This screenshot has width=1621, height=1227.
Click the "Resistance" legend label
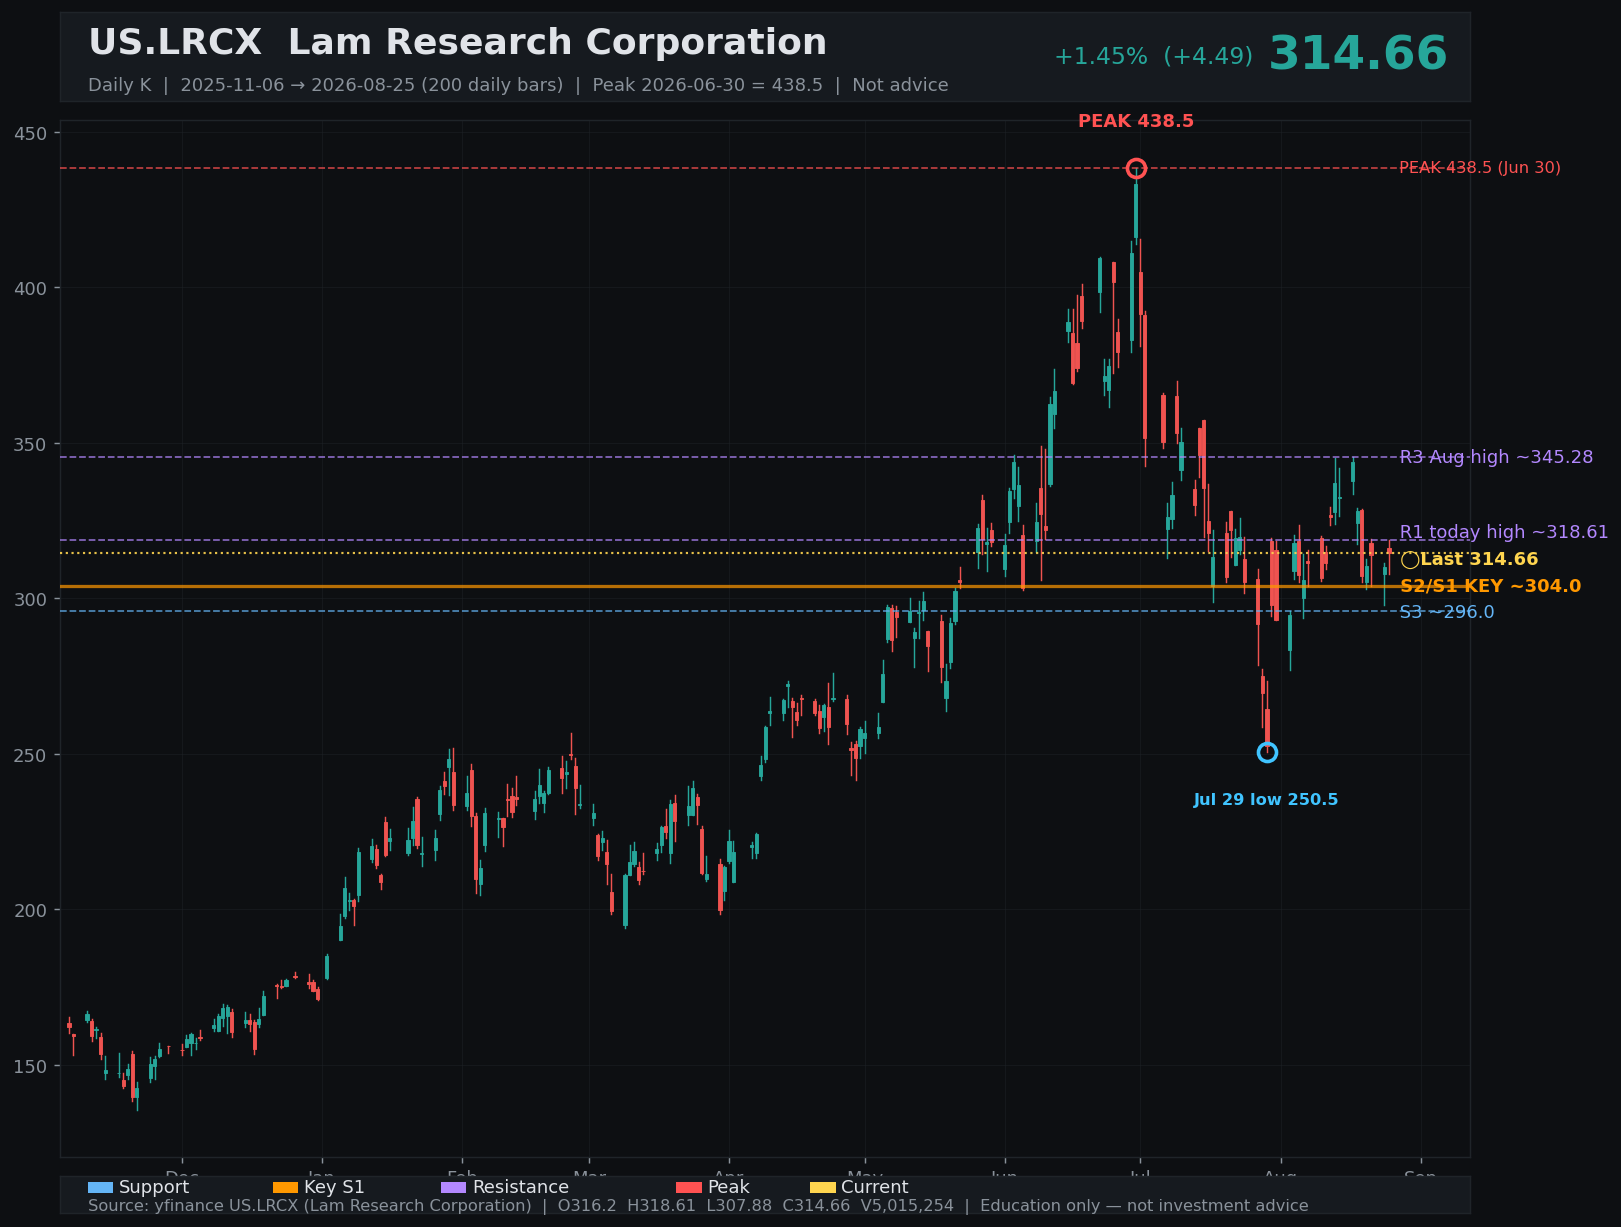[x=520, y=1187]
